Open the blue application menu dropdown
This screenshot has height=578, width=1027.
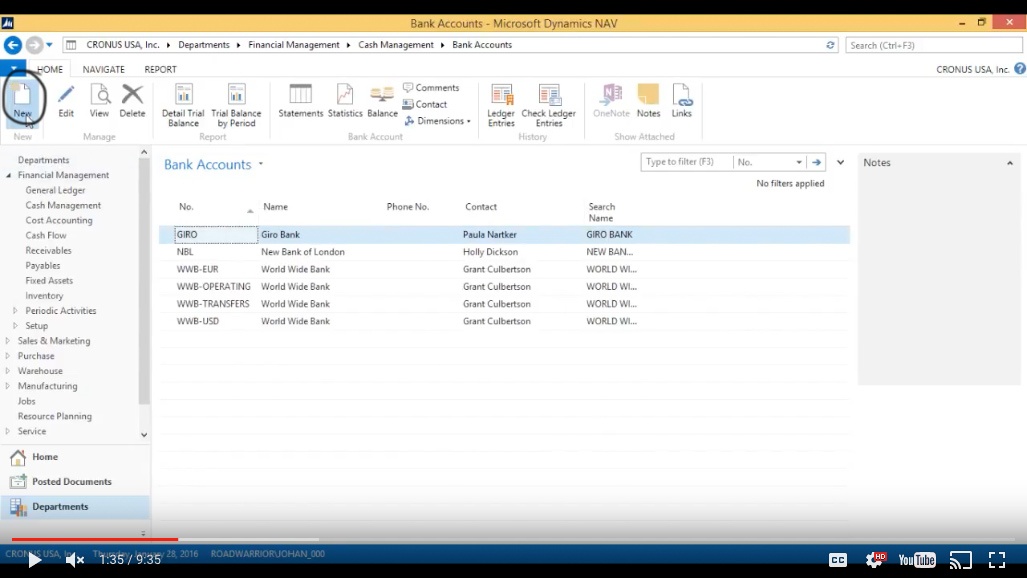(x=13, y=68)
